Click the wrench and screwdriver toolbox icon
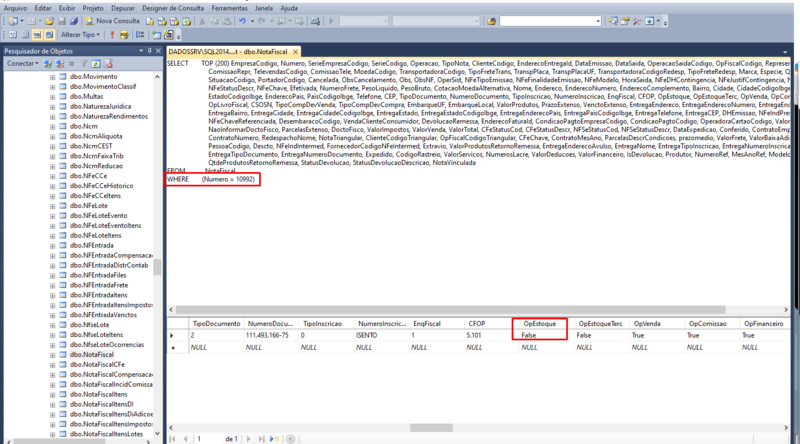800x444 pixels. [x=637, y=21]
